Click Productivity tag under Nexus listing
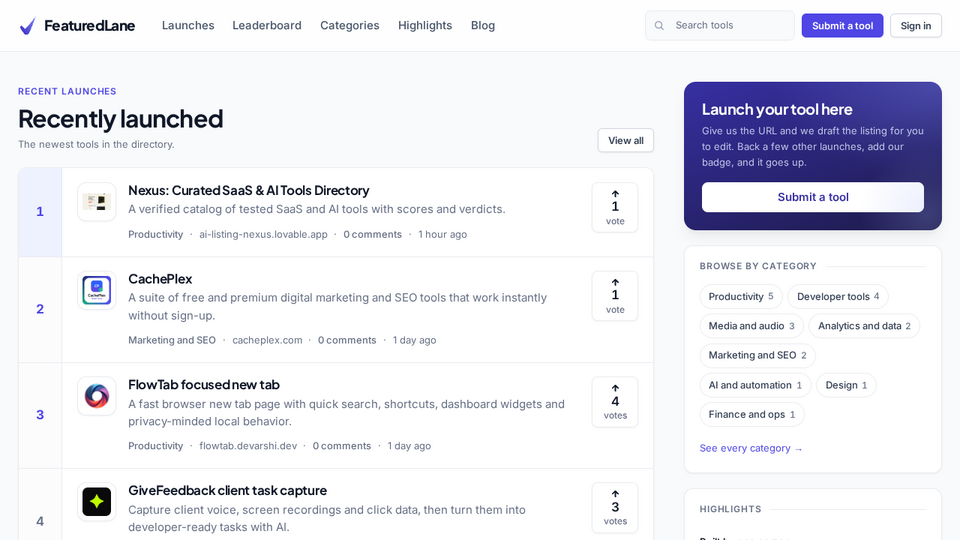Viewport: 960px width, 540px height. click(x=156, y=234)
